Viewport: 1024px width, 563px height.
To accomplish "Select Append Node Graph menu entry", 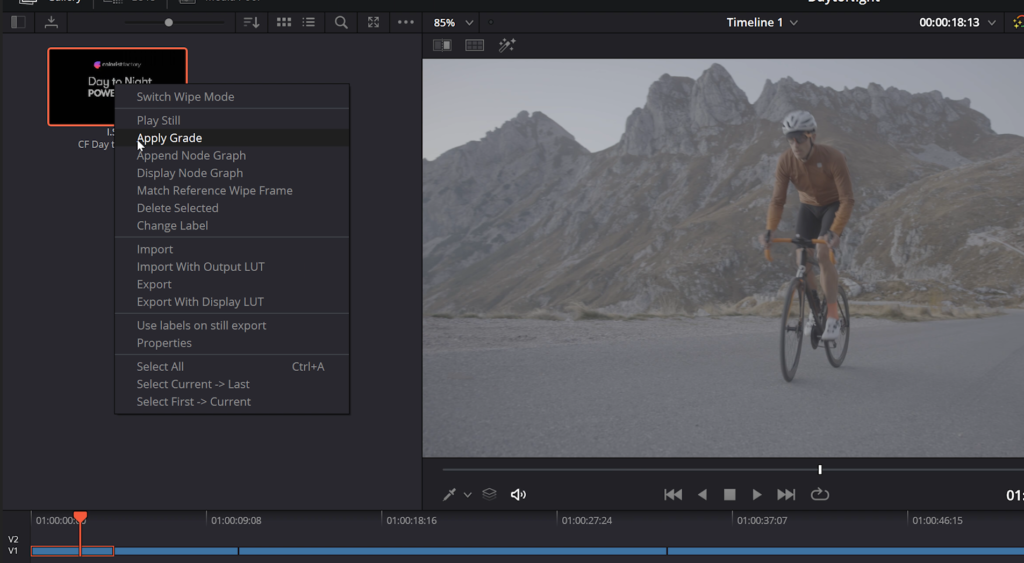I will tap(191, 155).
